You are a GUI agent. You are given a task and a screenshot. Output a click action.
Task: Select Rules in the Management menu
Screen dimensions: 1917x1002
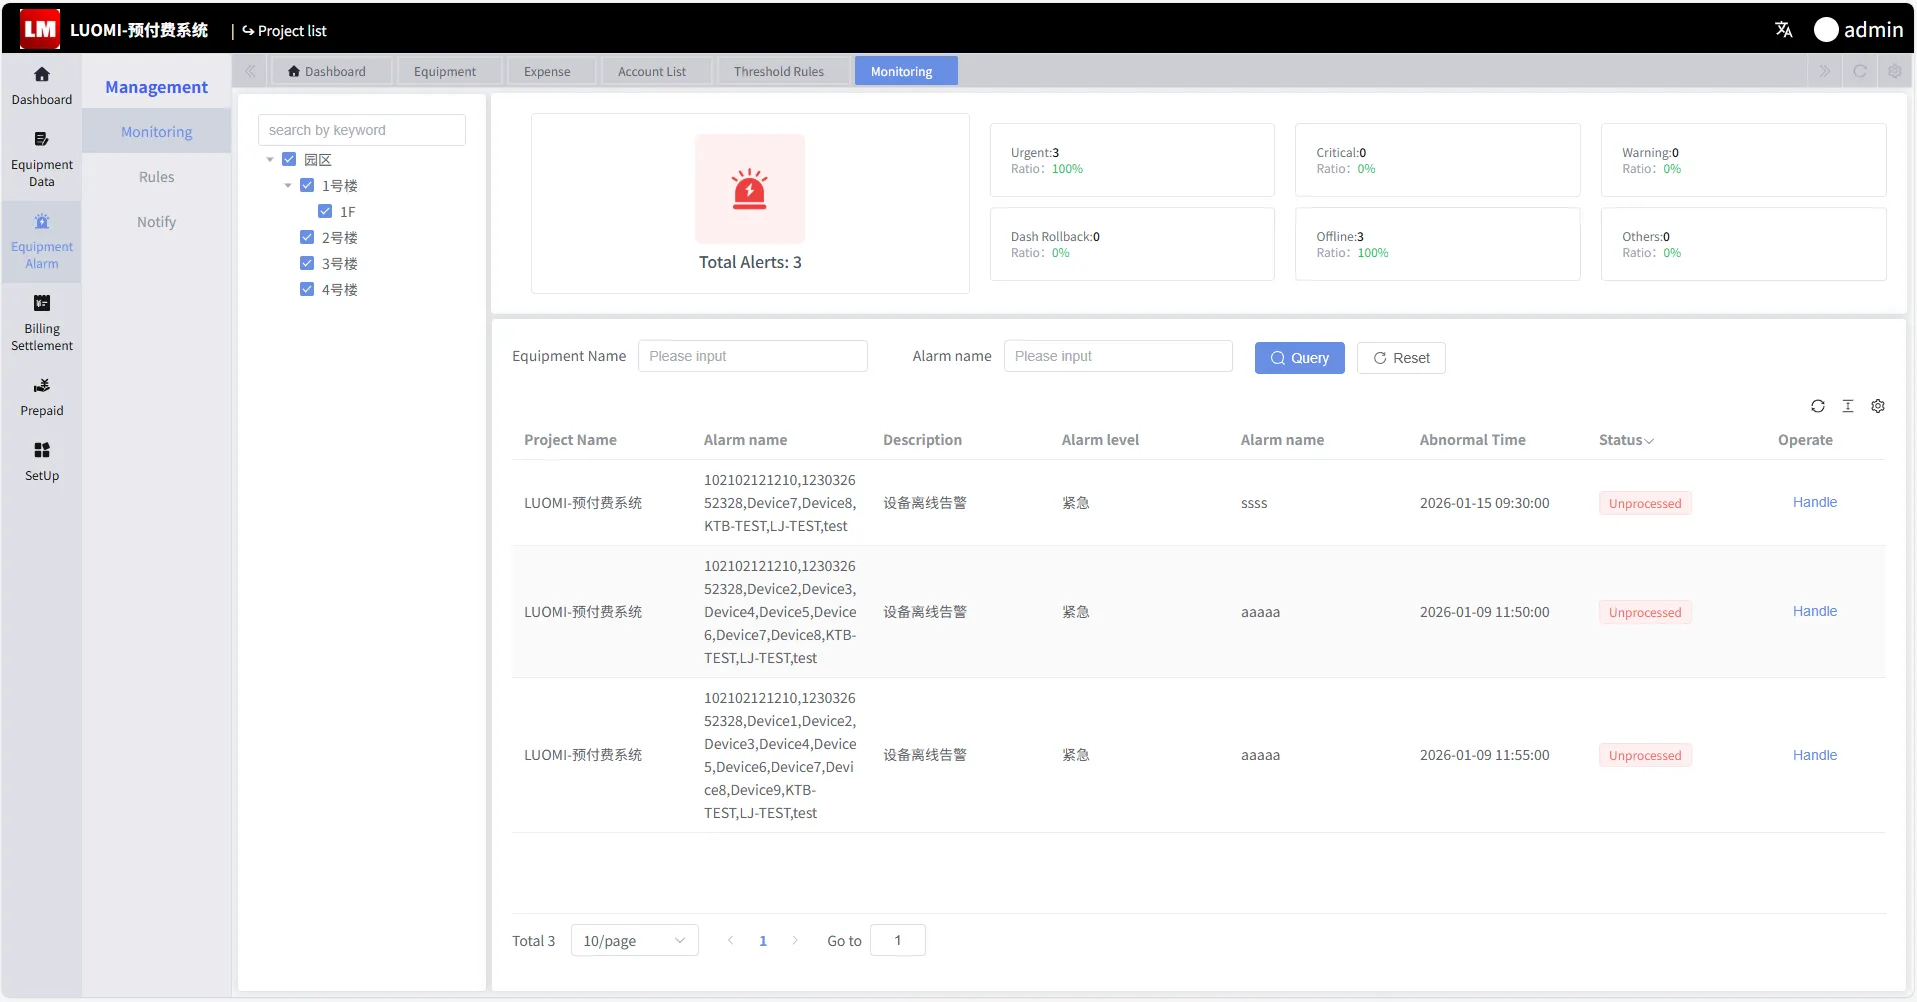(156, 177)
